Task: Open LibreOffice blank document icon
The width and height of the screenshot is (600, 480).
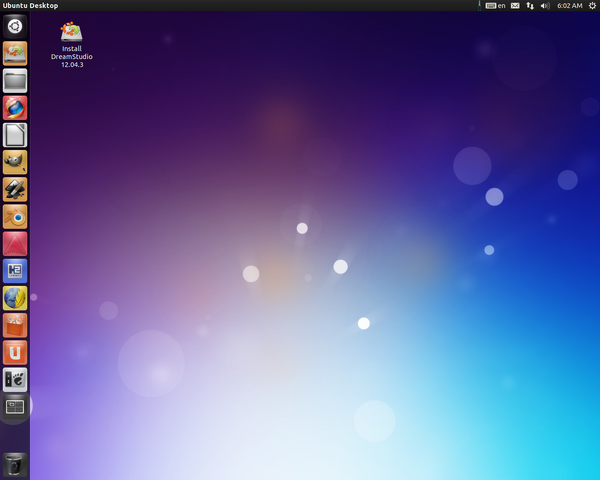Action: point(15,135)
